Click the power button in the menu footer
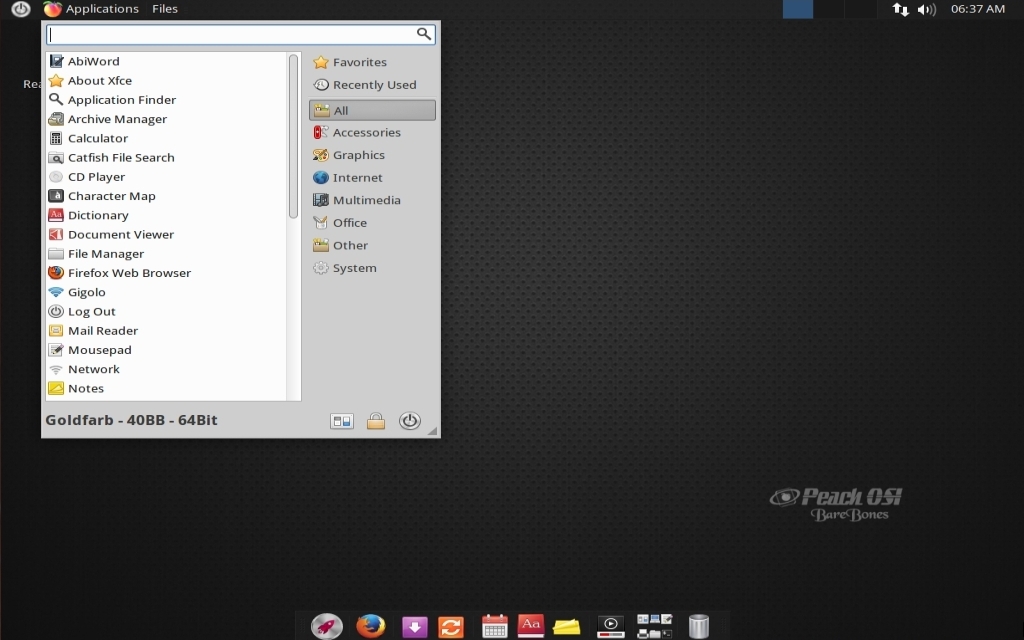This screenshot has width=1024, height=640. [409, 420]
